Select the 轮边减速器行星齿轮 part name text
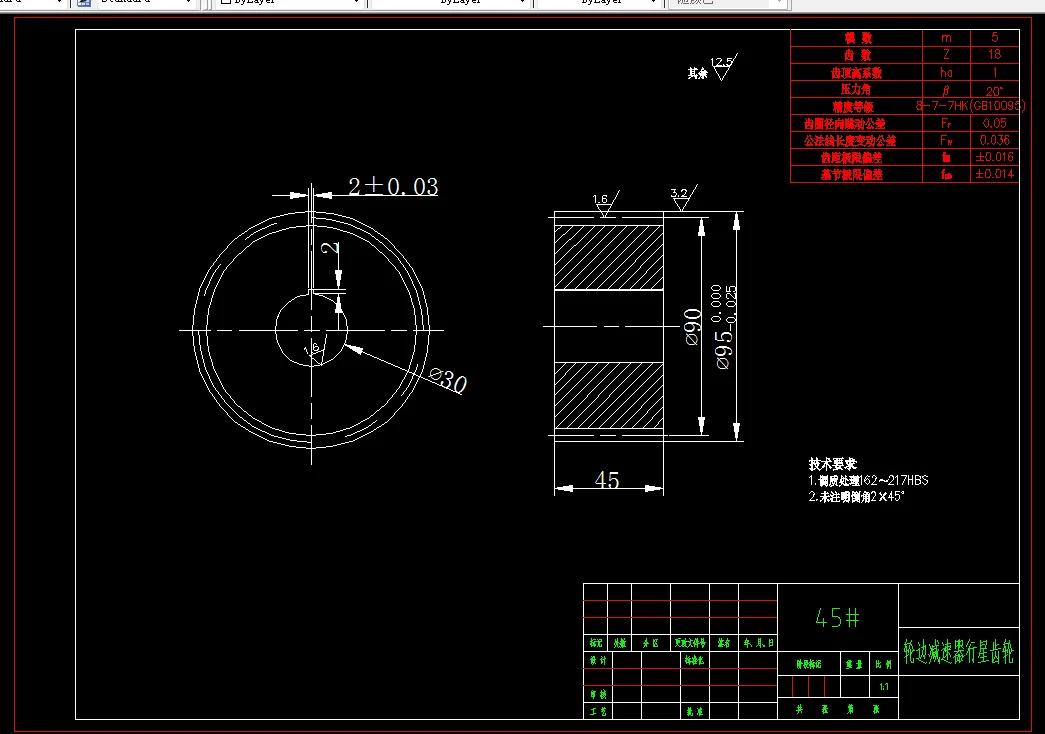The height and width of the screenshot is (734, 1045). (x=958, y=651)
